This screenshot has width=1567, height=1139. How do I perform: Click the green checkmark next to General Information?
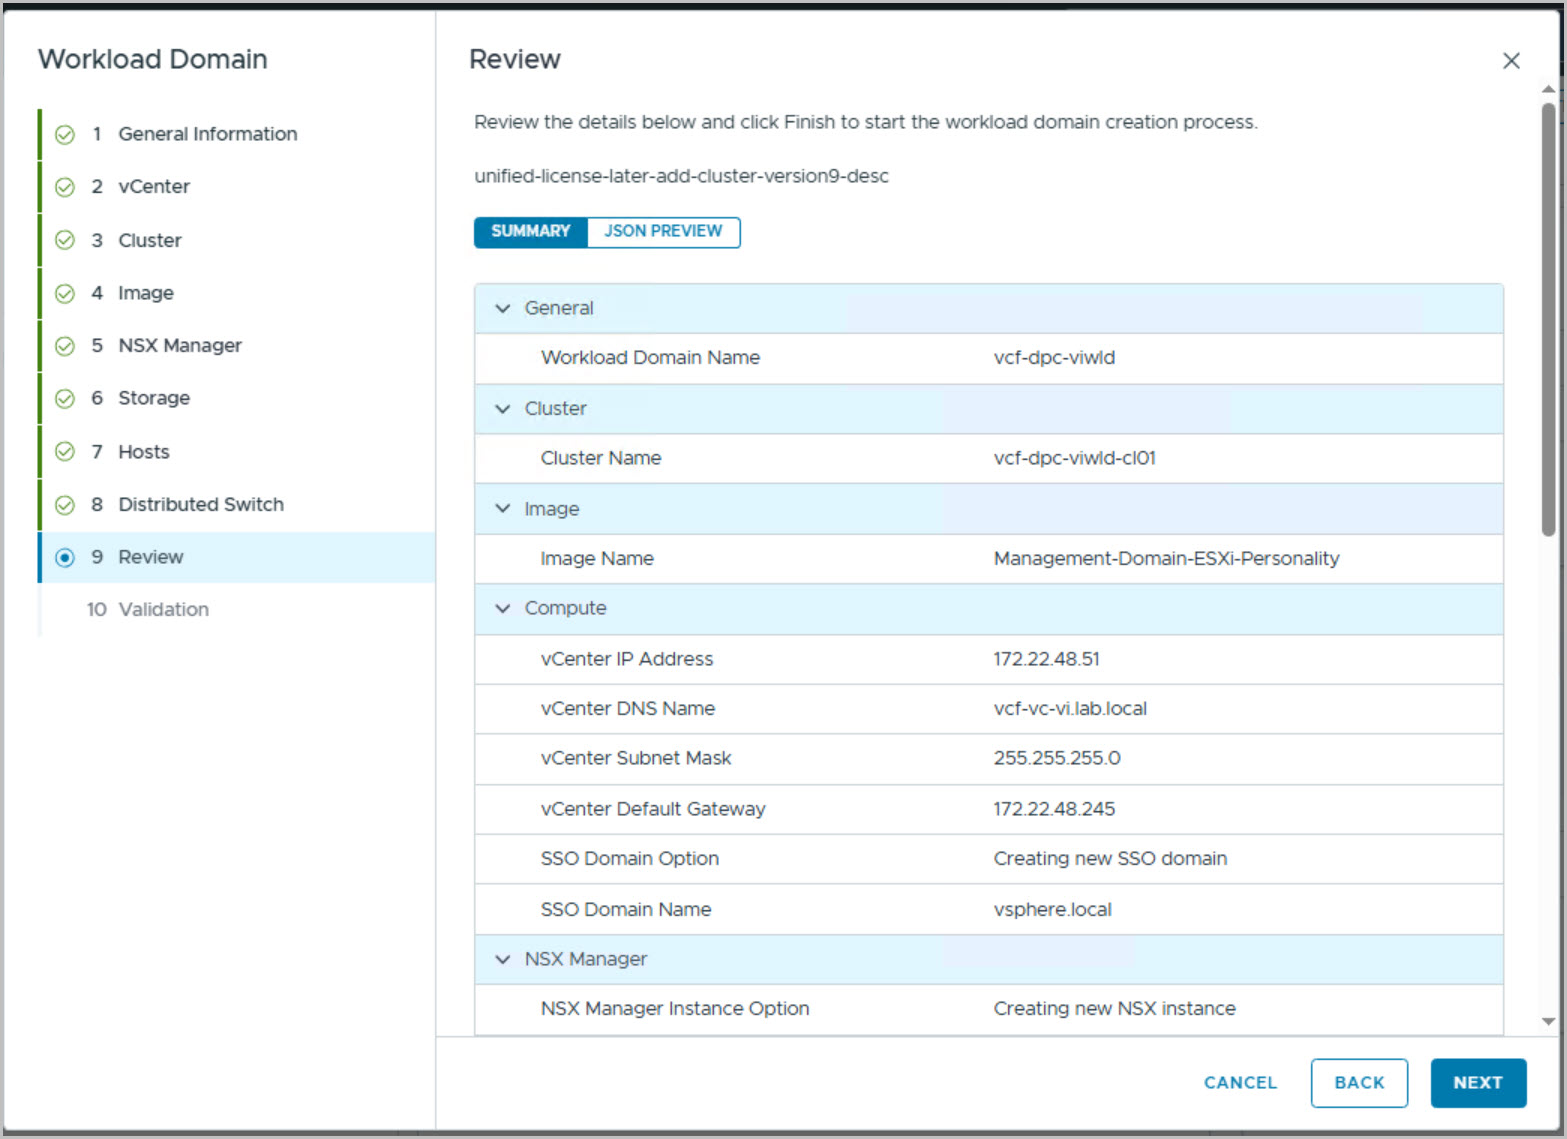65,135
